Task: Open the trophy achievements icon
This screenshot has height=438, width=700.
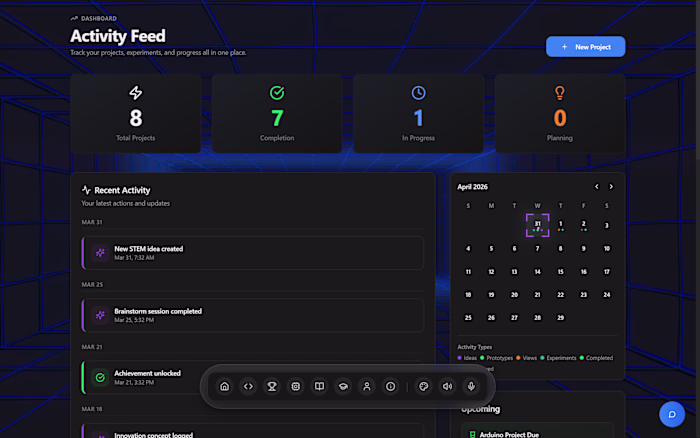Action: [272, 386]
